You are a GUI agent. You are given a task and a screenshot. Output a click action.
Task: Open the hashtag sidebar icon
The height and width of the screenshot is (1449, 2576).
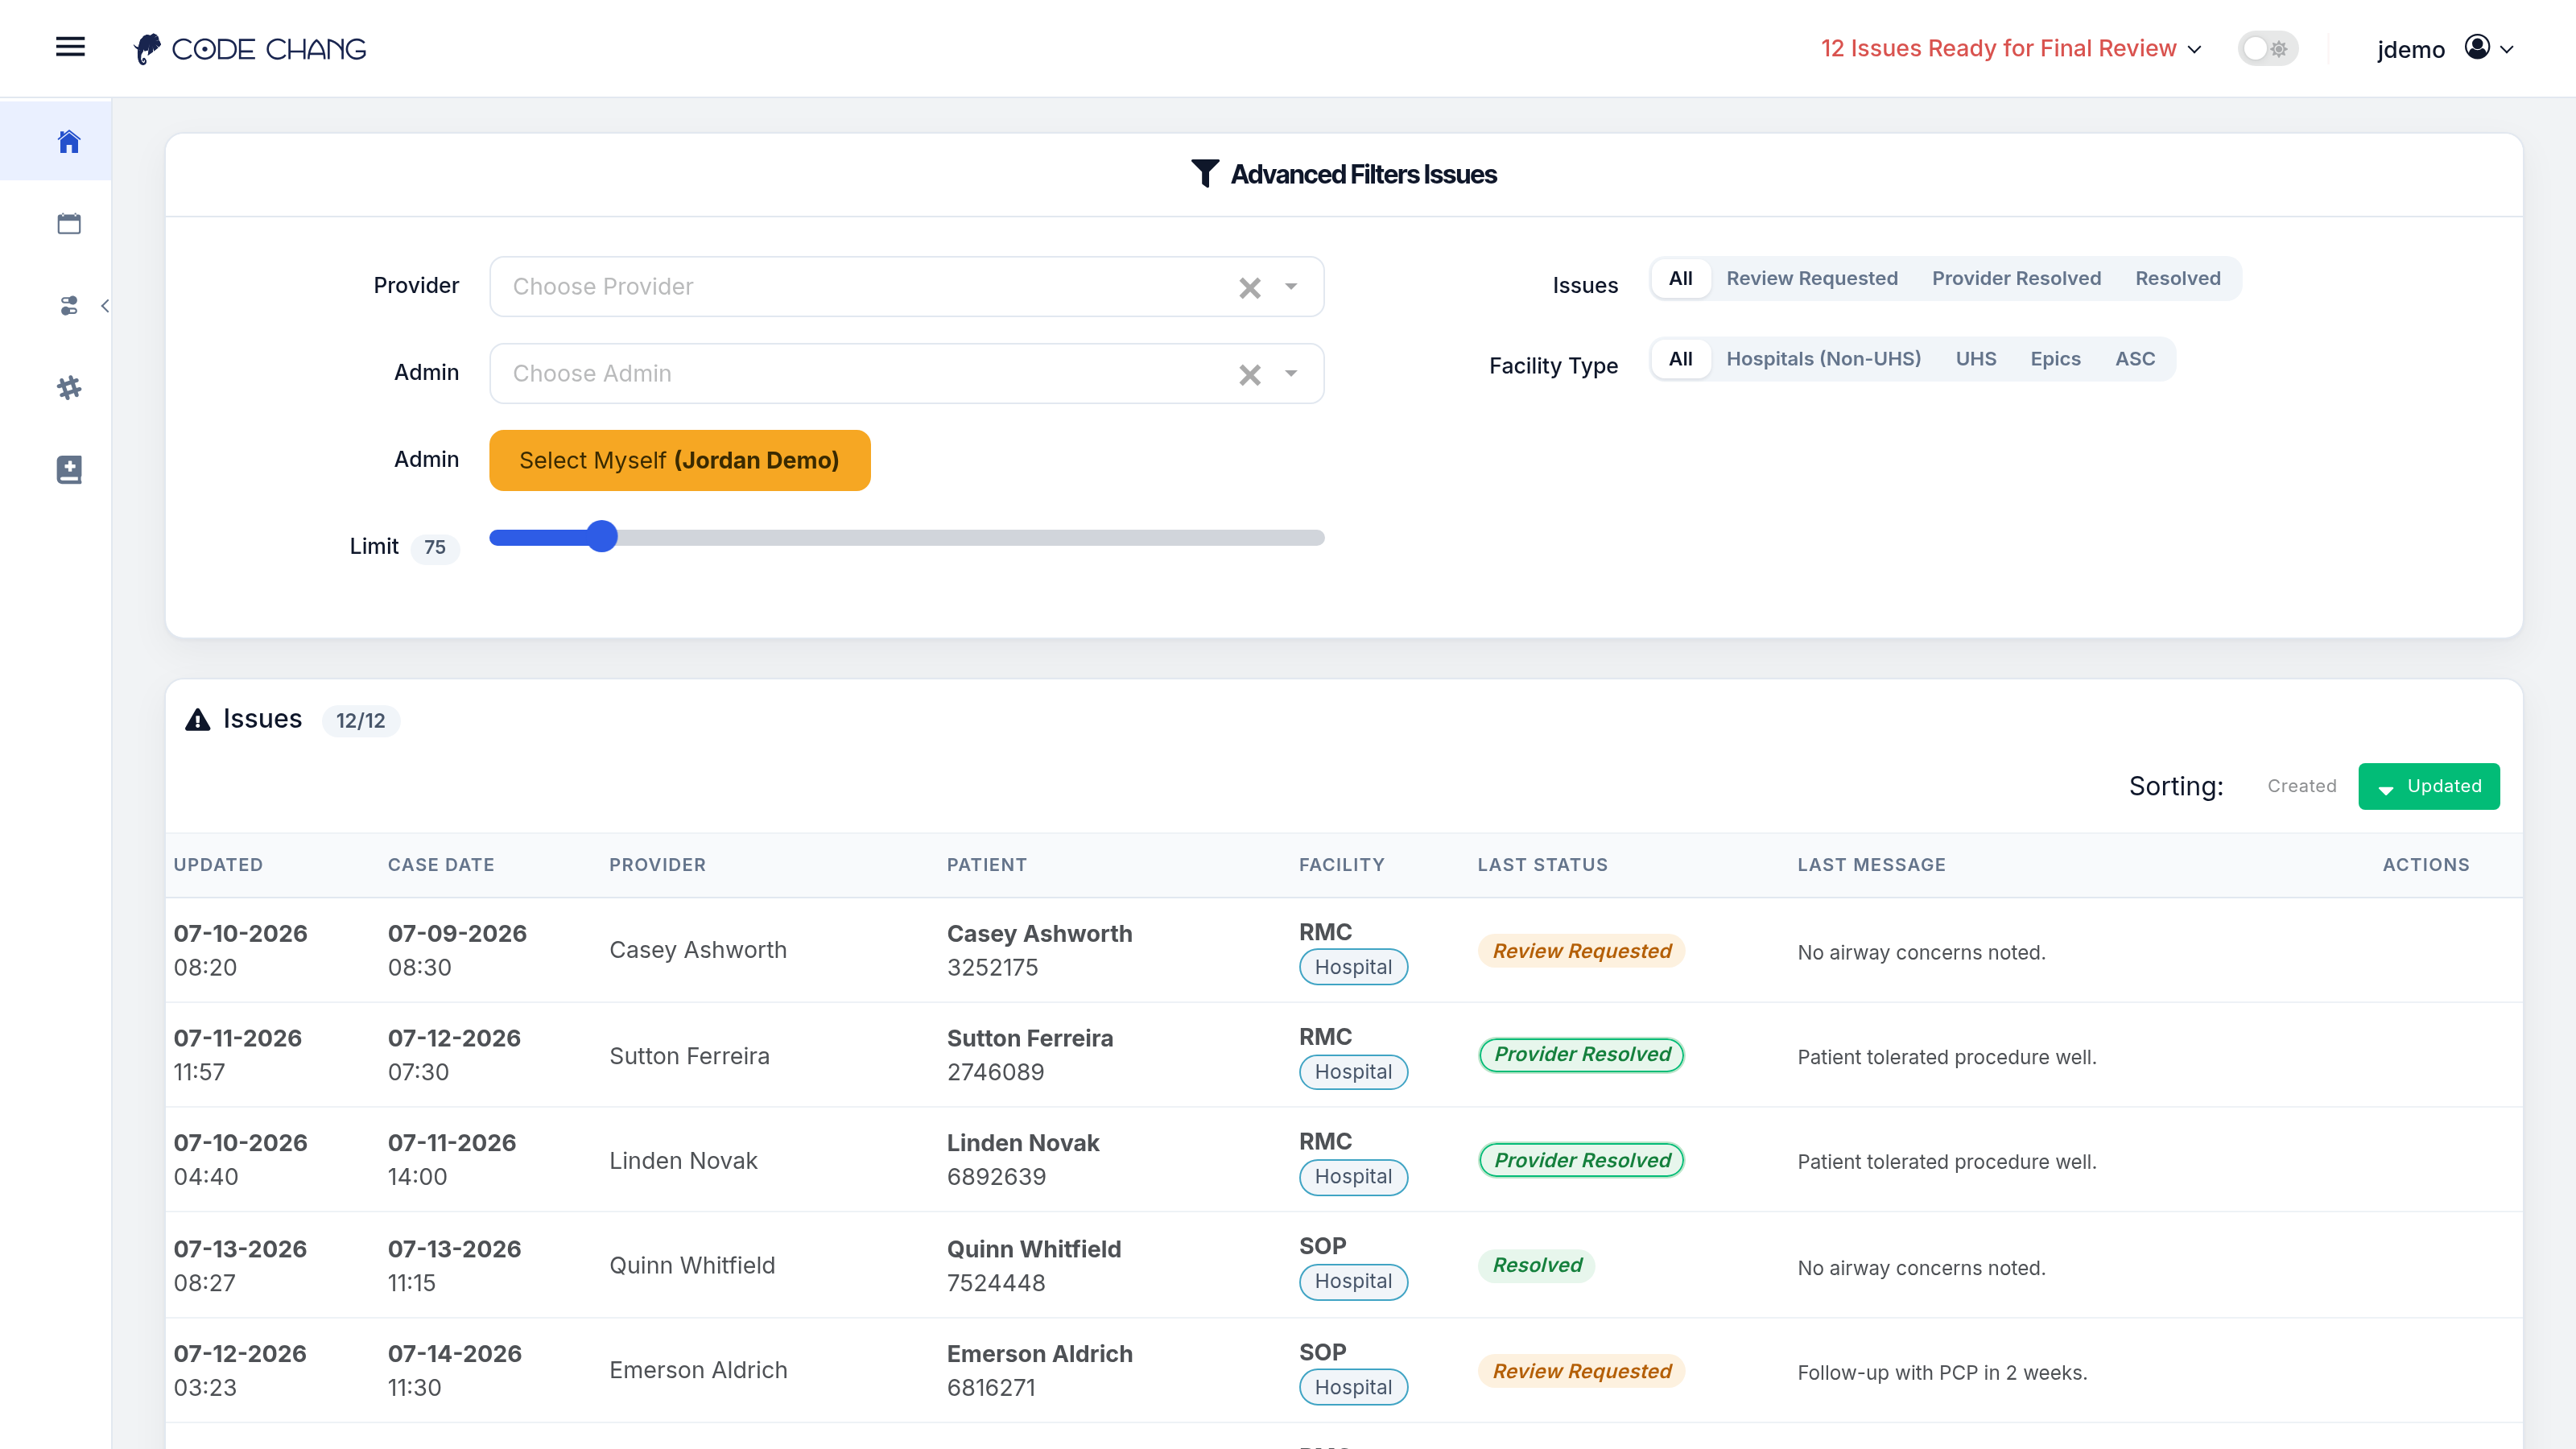point(69,387)
